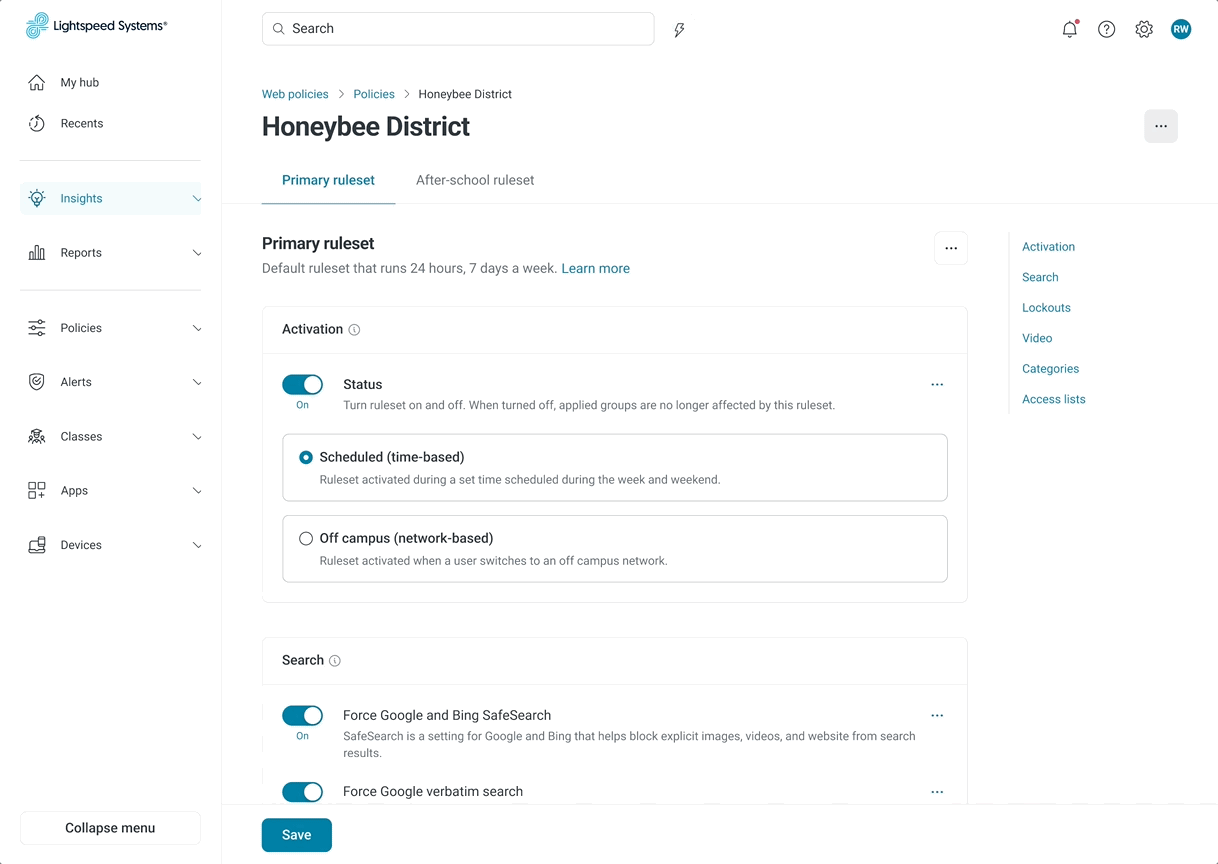The width and height of the screenshot is (1218, 864).
Task: Open the Primary ruleset more options button
Action: point(951,248)
